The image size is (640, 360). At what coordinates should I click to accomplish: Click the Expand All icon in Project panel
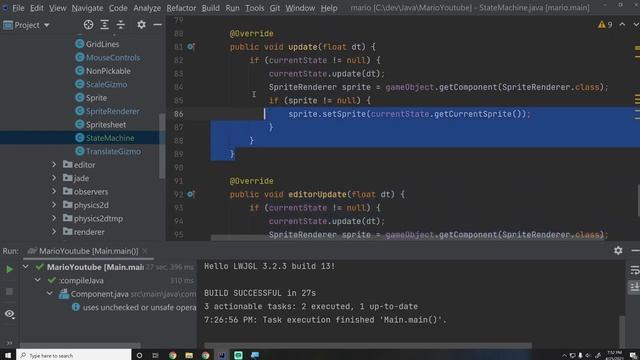click(x=104, y=25)
